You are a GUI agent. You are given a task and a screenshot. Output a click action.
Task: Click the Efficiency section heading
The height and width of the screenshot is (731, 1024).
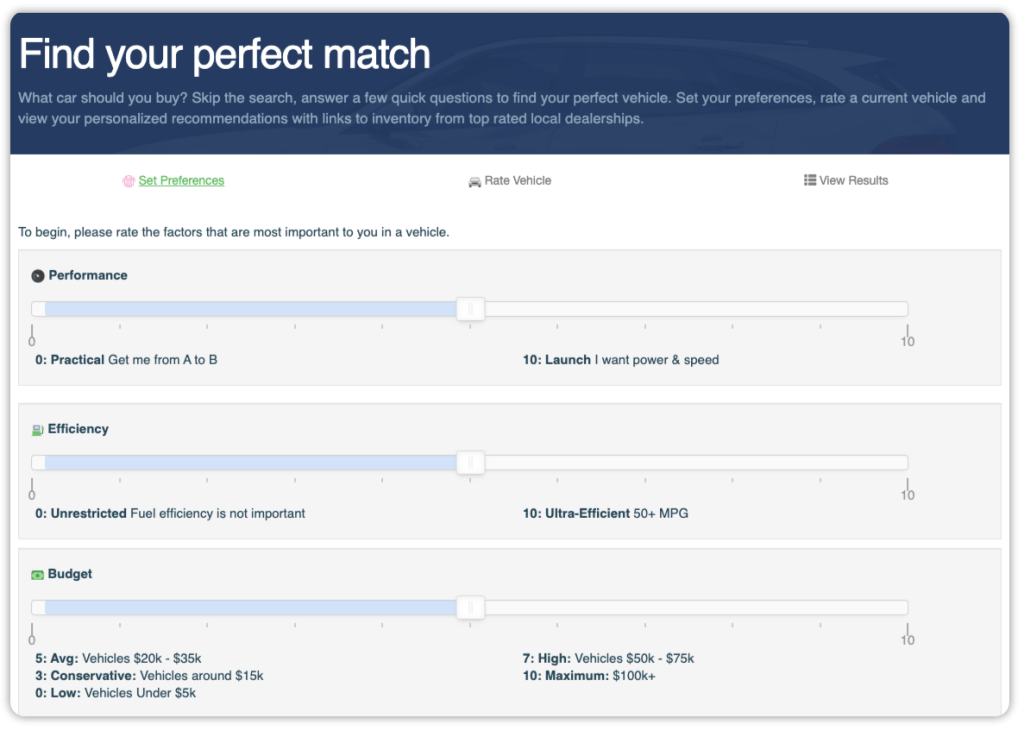tap(78, 429)
